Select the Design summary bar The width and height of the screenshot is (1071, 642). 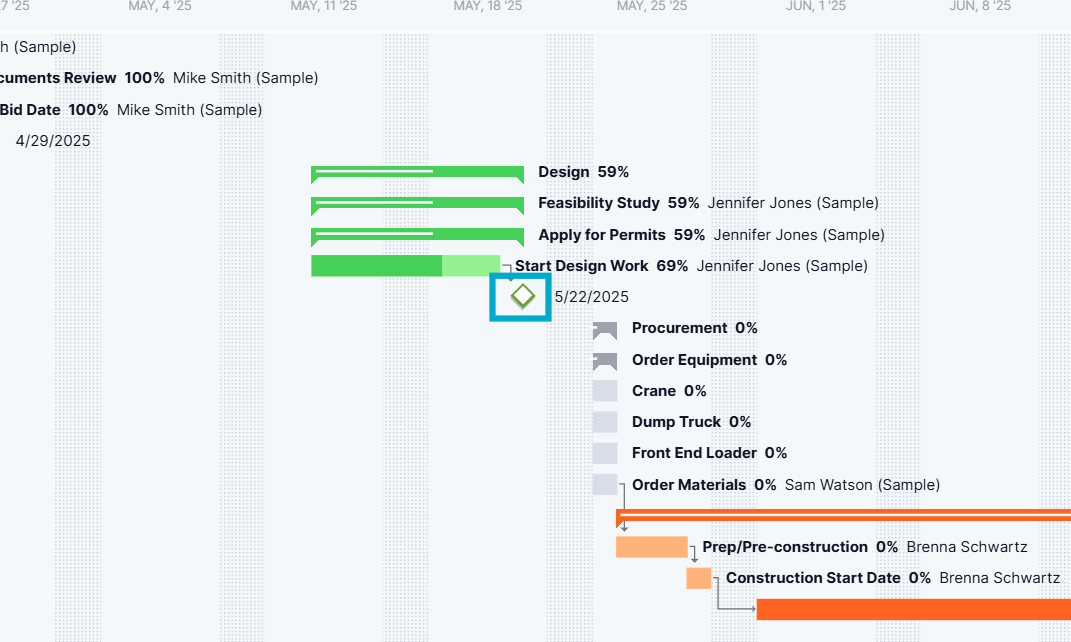pyautogui.click(x=417, y=171)
